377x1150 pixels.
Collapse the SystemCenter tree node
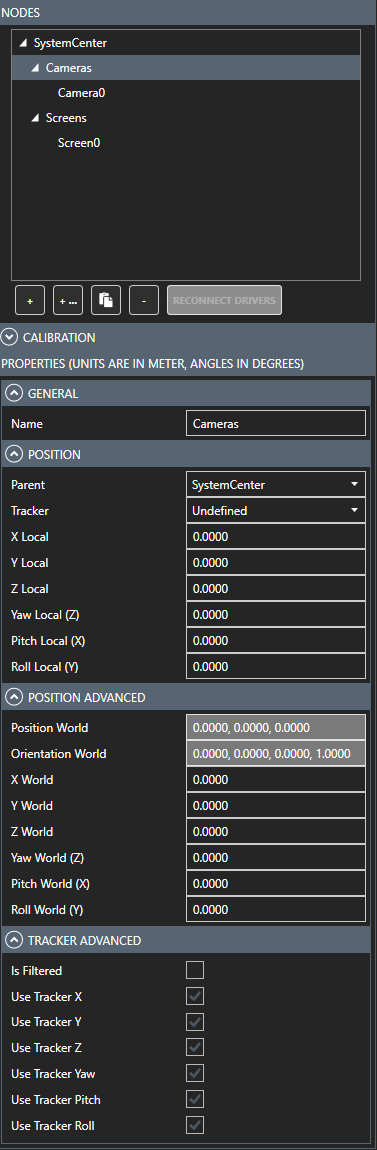pyautogui.click(x=24, y=44)
